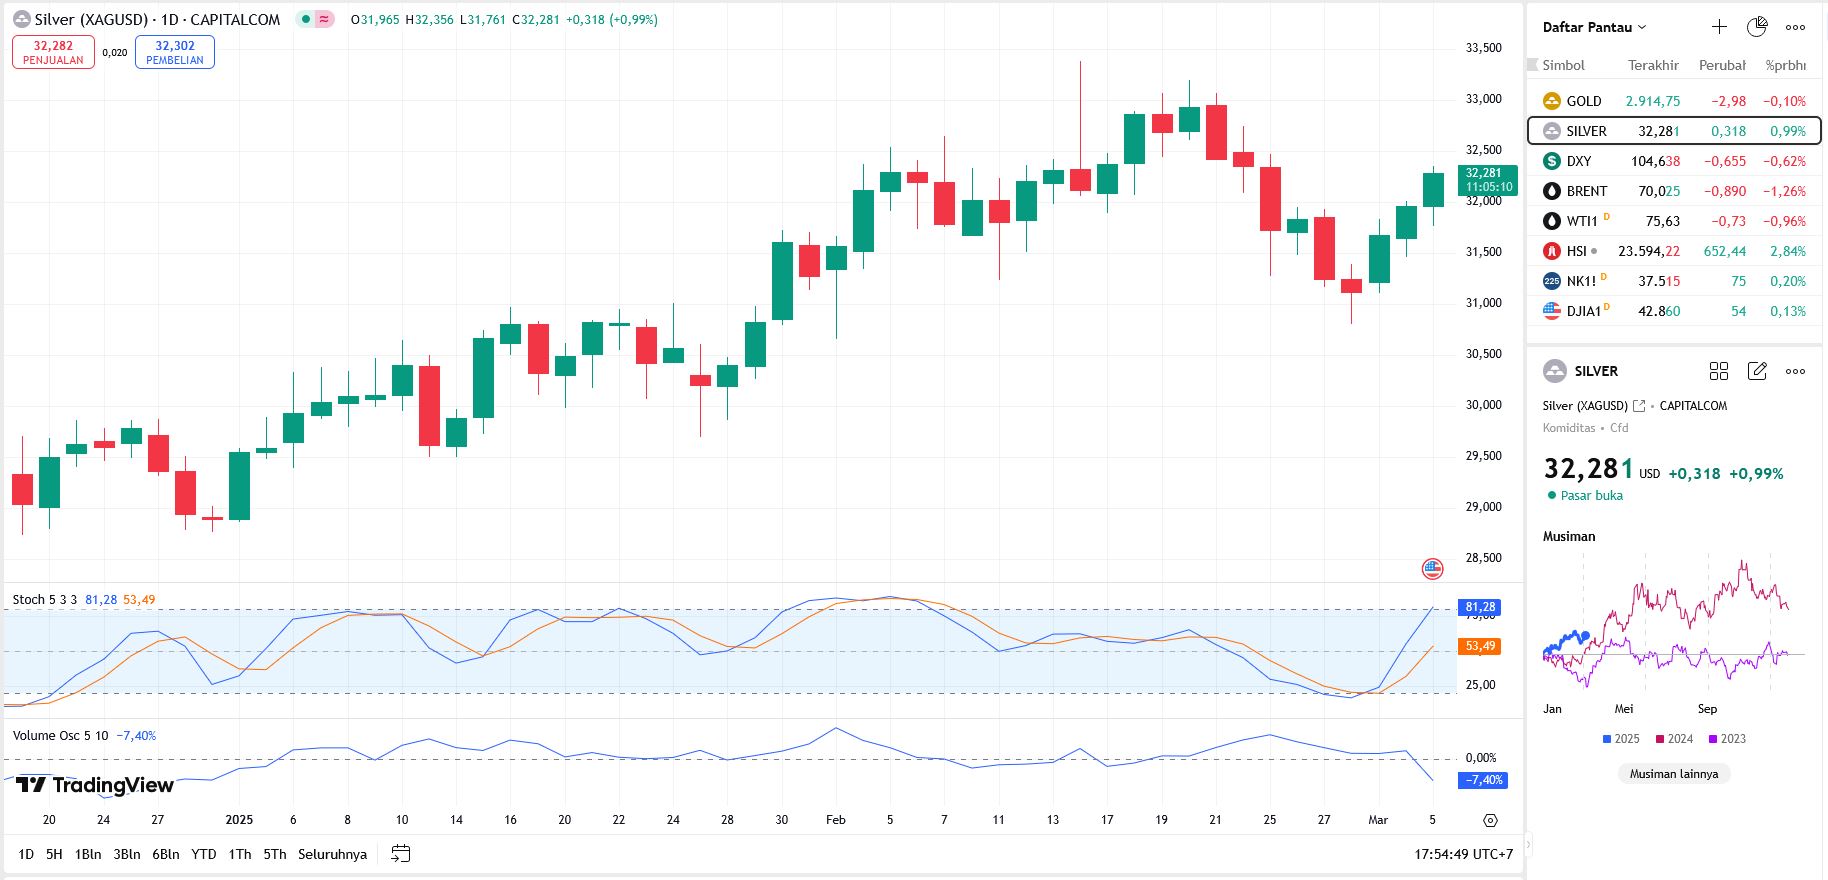Select the YTD time range

click(x=203, y=854)
